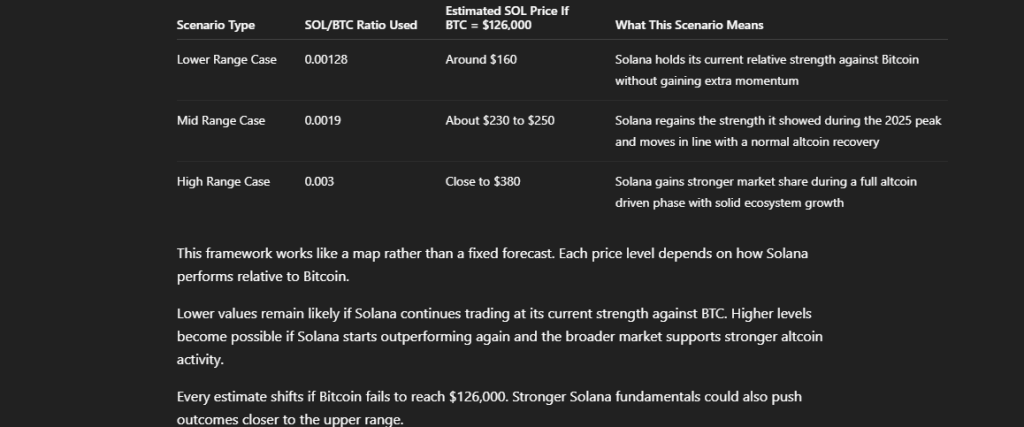The image size is (1024, 427).
Task: Click the "Close to $380" price cell
Action: (x=482, y=182)
